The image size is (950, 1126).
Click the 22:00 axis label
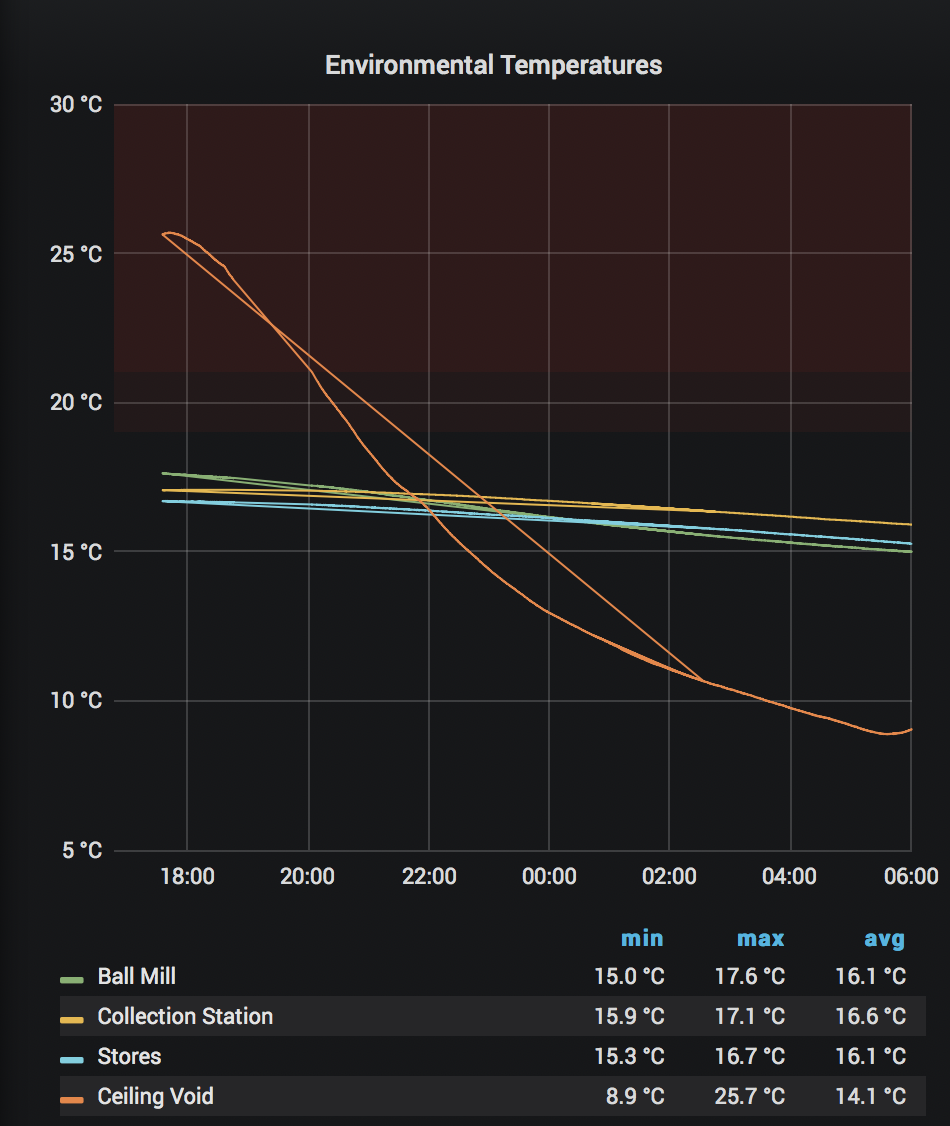point(430,877)
